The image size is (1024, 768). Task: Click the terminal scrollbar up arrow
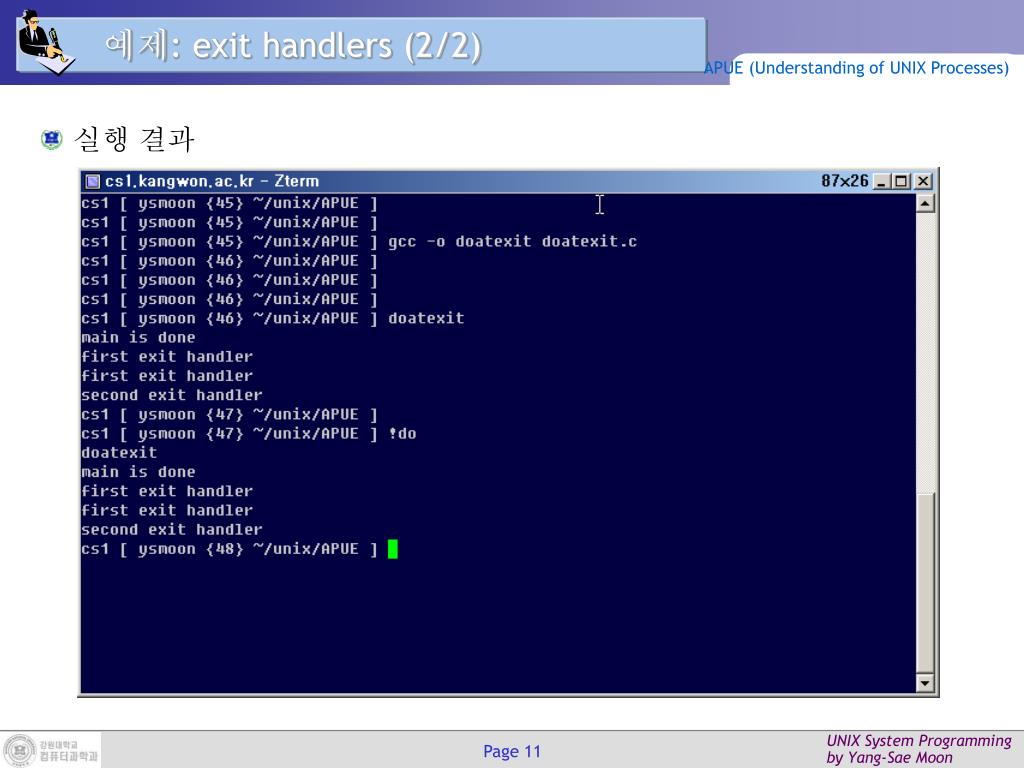[925, 204]
